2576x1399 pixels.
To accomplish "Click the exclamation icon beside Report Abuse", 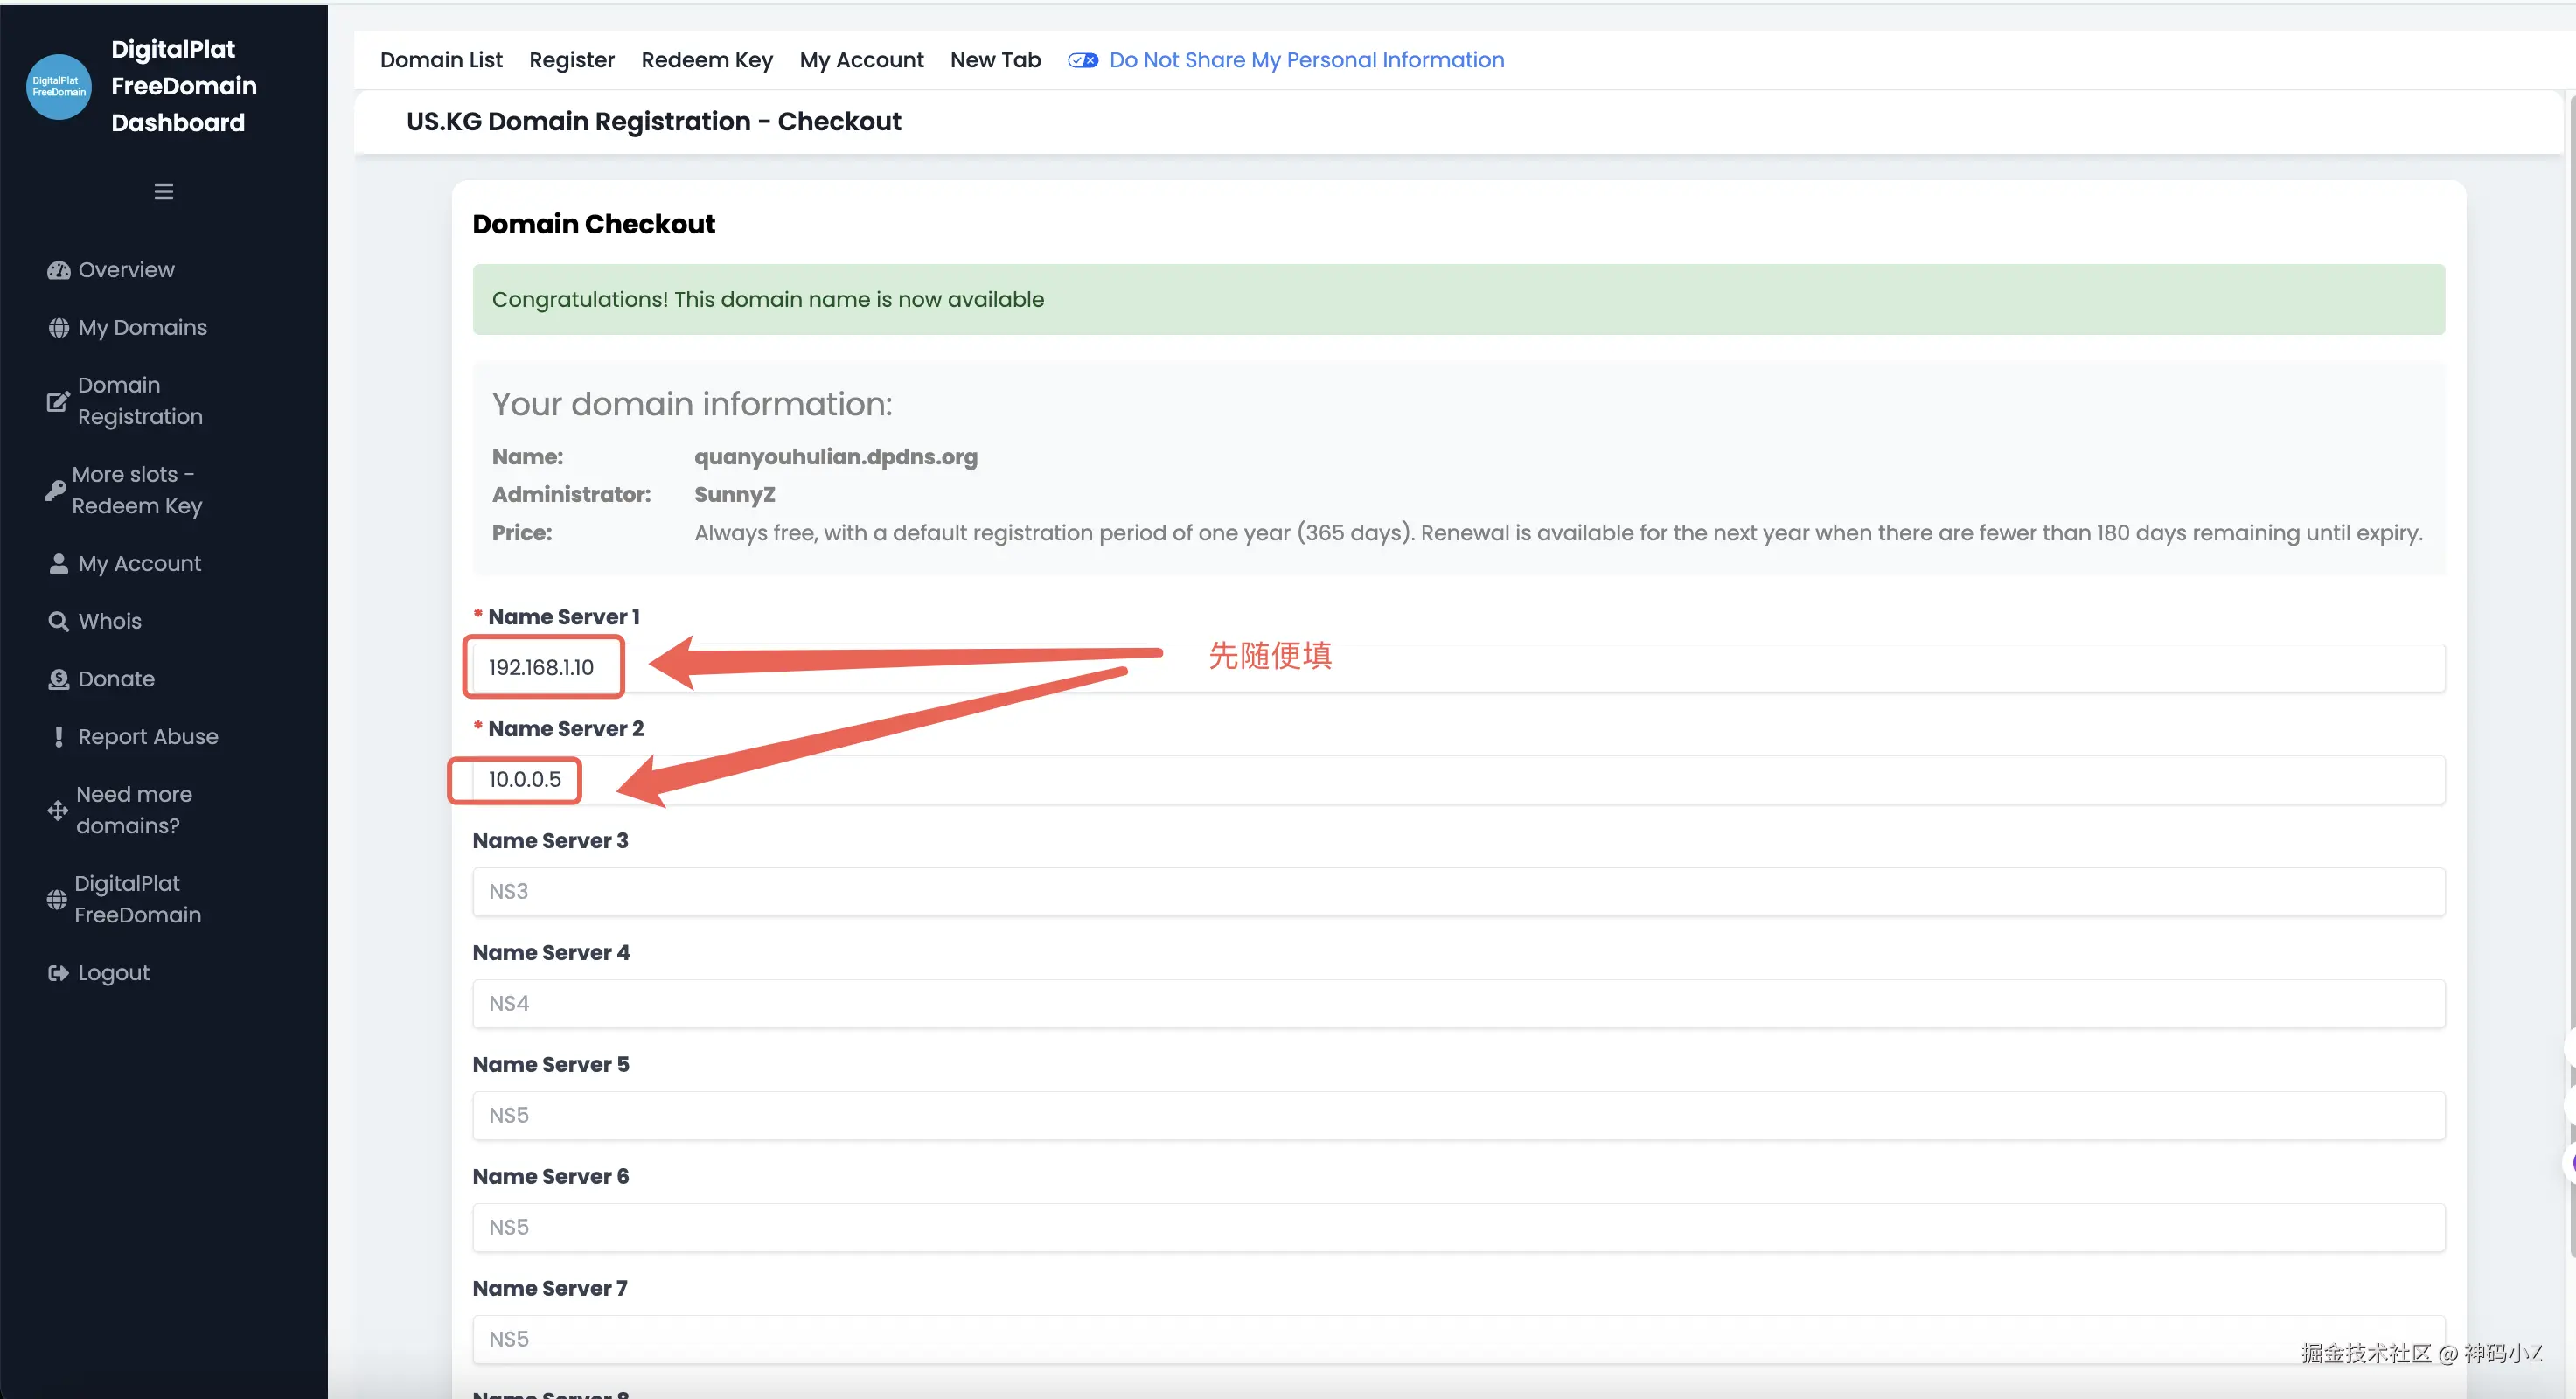I will (x=58, y=737).
